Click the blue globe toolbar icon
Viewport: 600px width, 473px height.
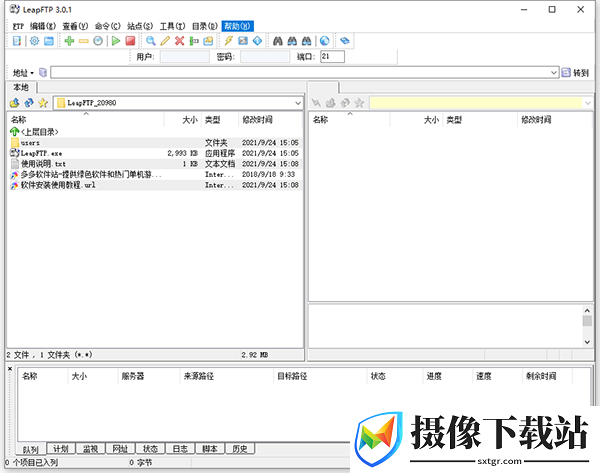point(324,41)
